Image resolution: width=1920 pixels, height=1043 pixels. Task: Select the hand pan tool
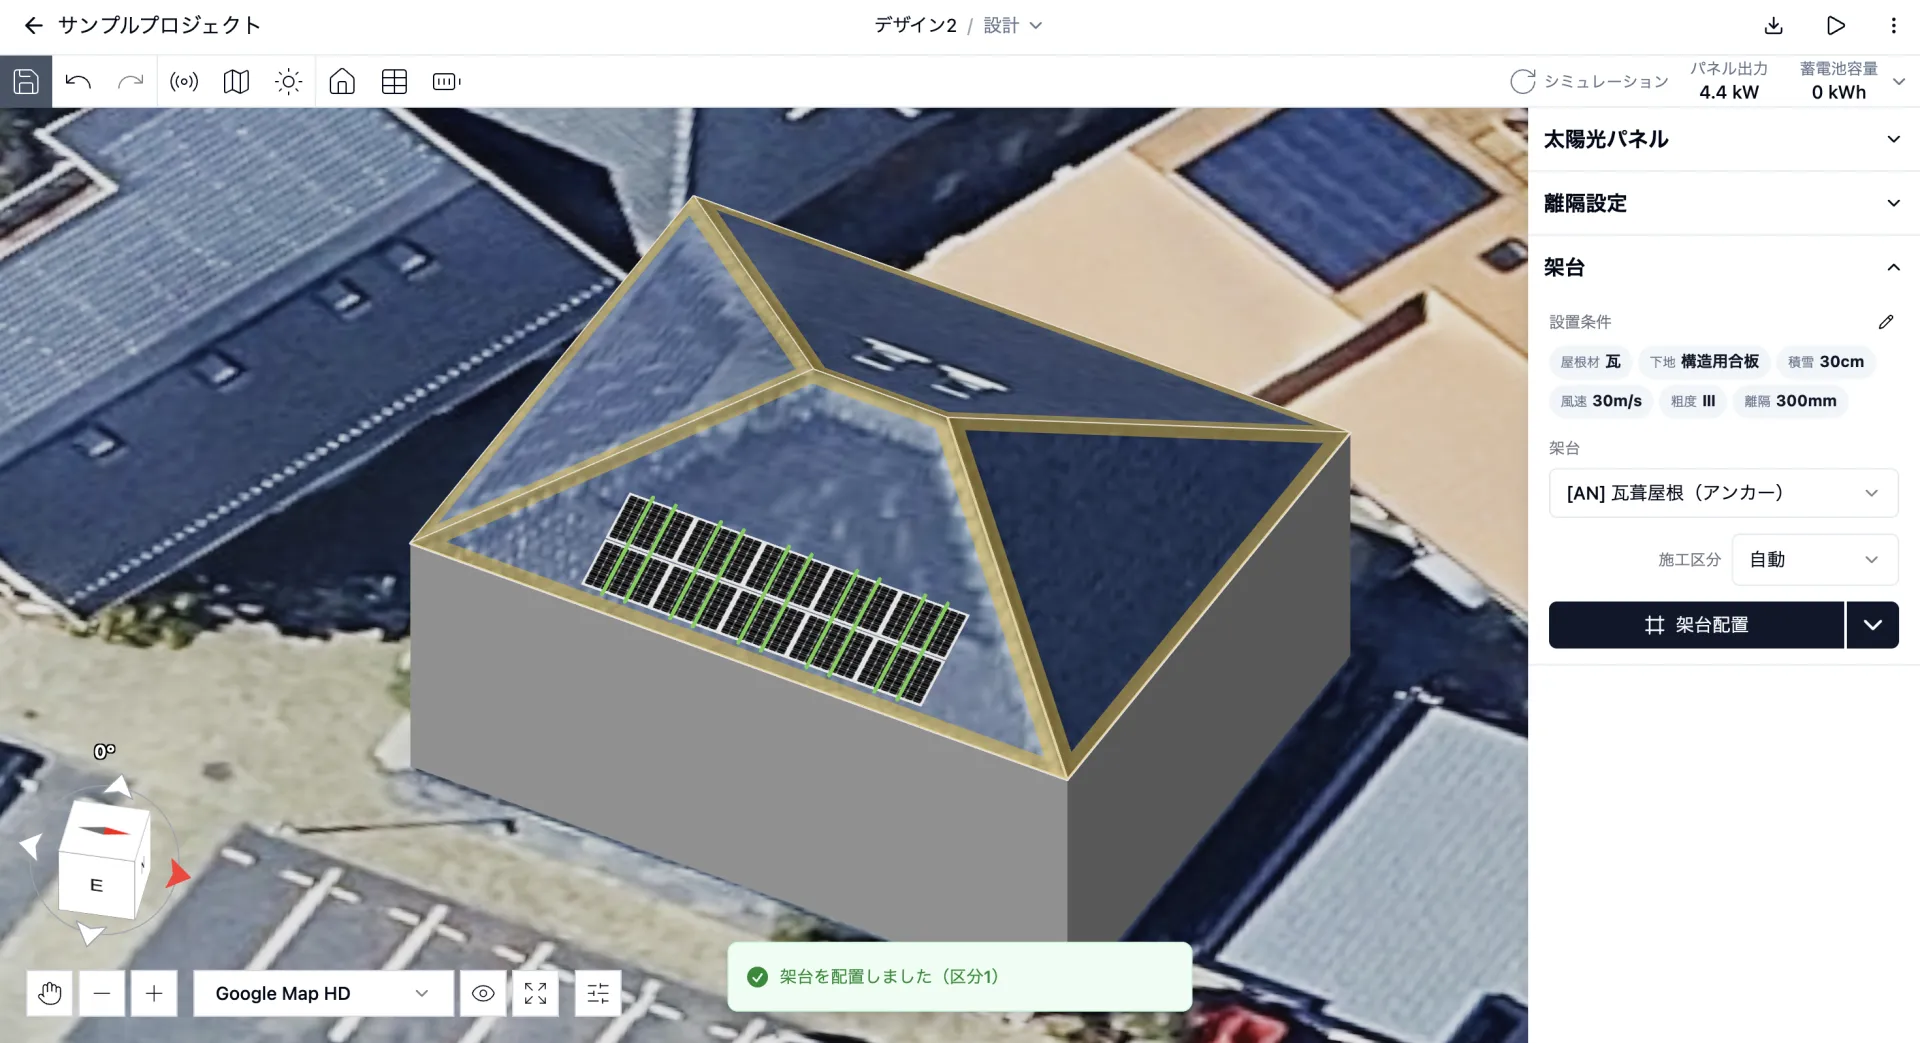[x=50, y=993]
